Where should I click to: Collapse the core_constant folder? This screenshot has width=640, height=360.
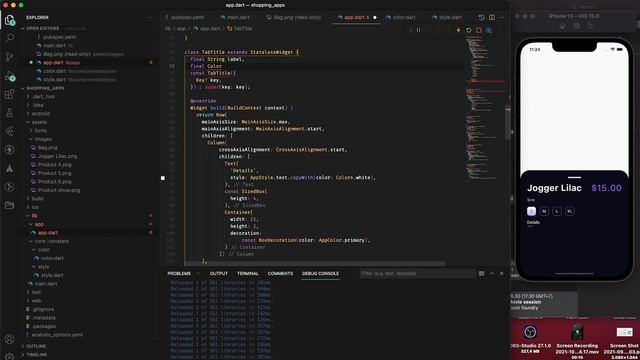point(51,241)
